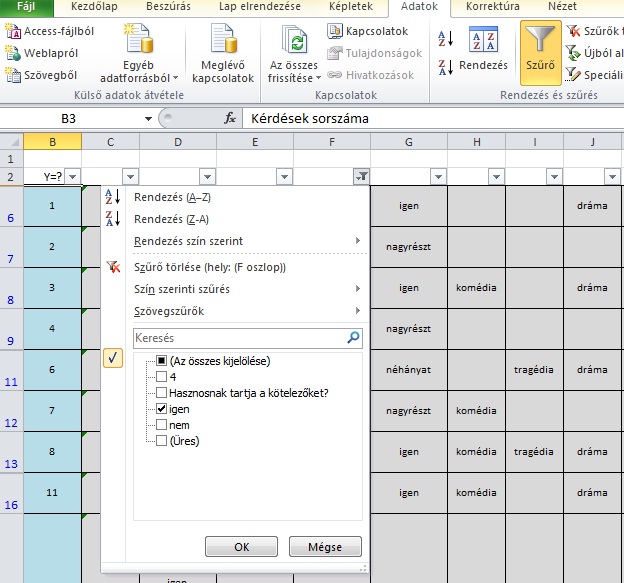Click the filter menu resize grip
The width and height of the screenshot is (624, 583).
(363, 569)
